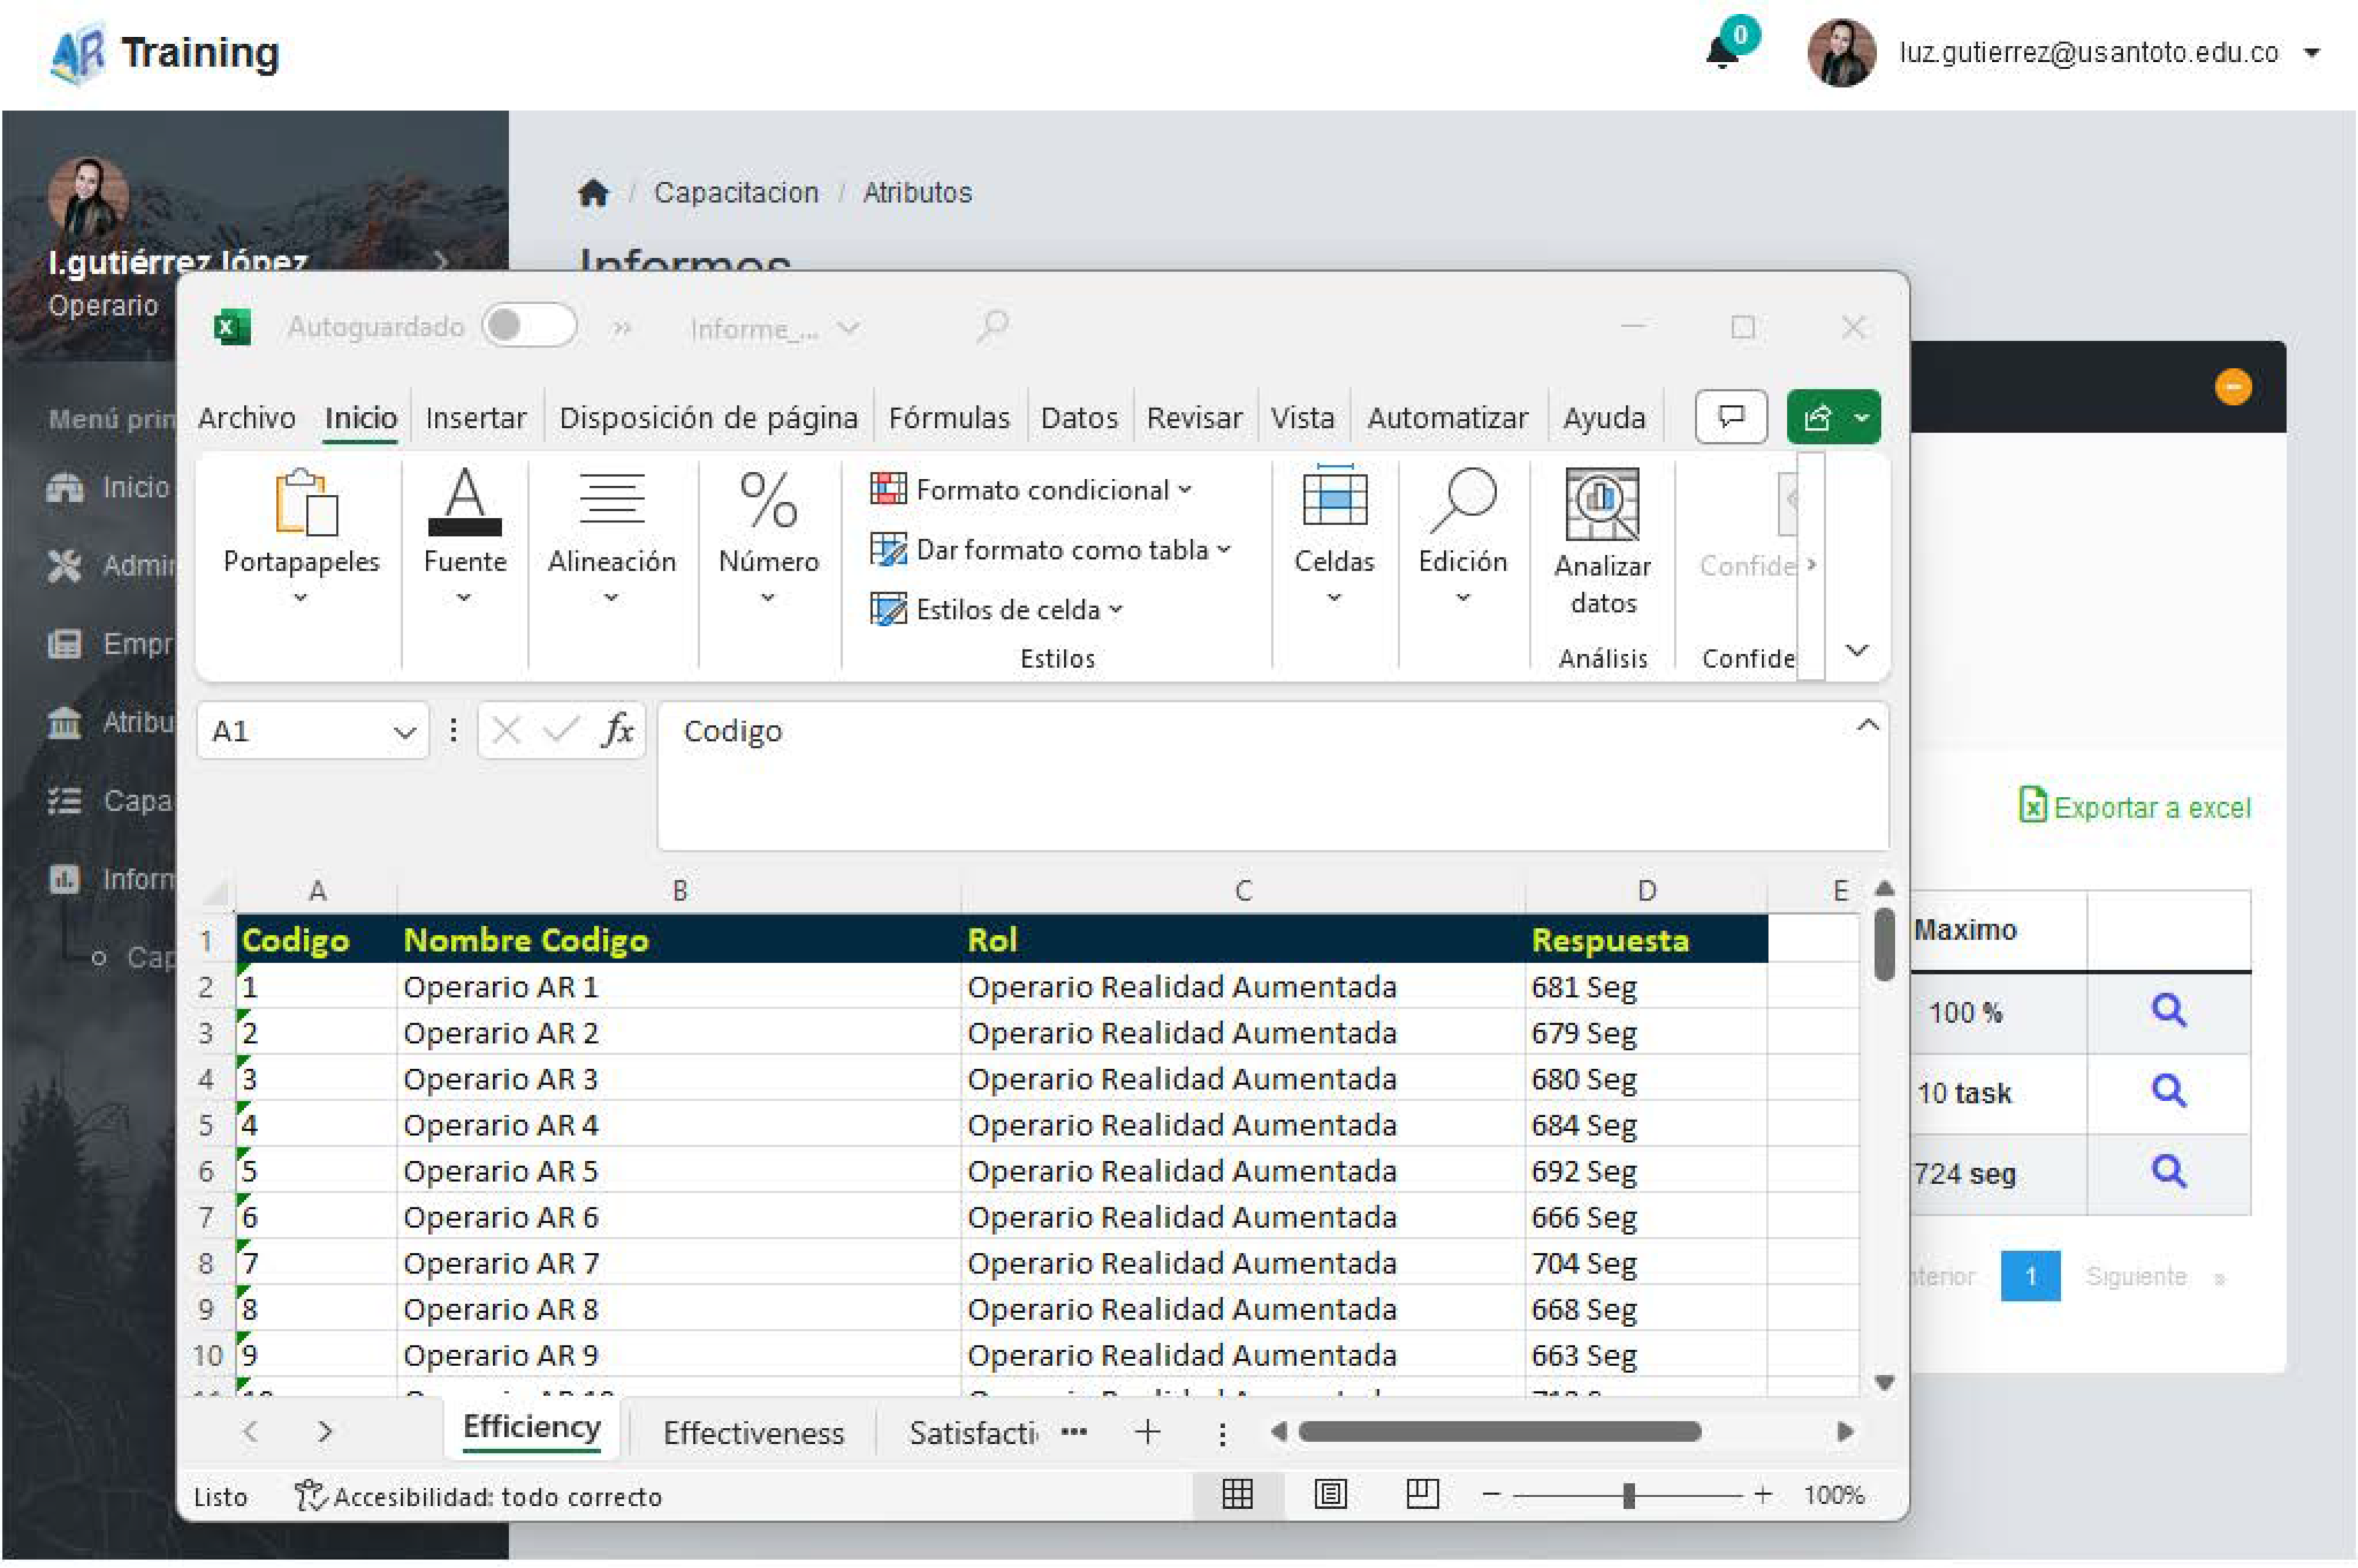Switch to the Effectiveness sheet tab

(753, 1433)
